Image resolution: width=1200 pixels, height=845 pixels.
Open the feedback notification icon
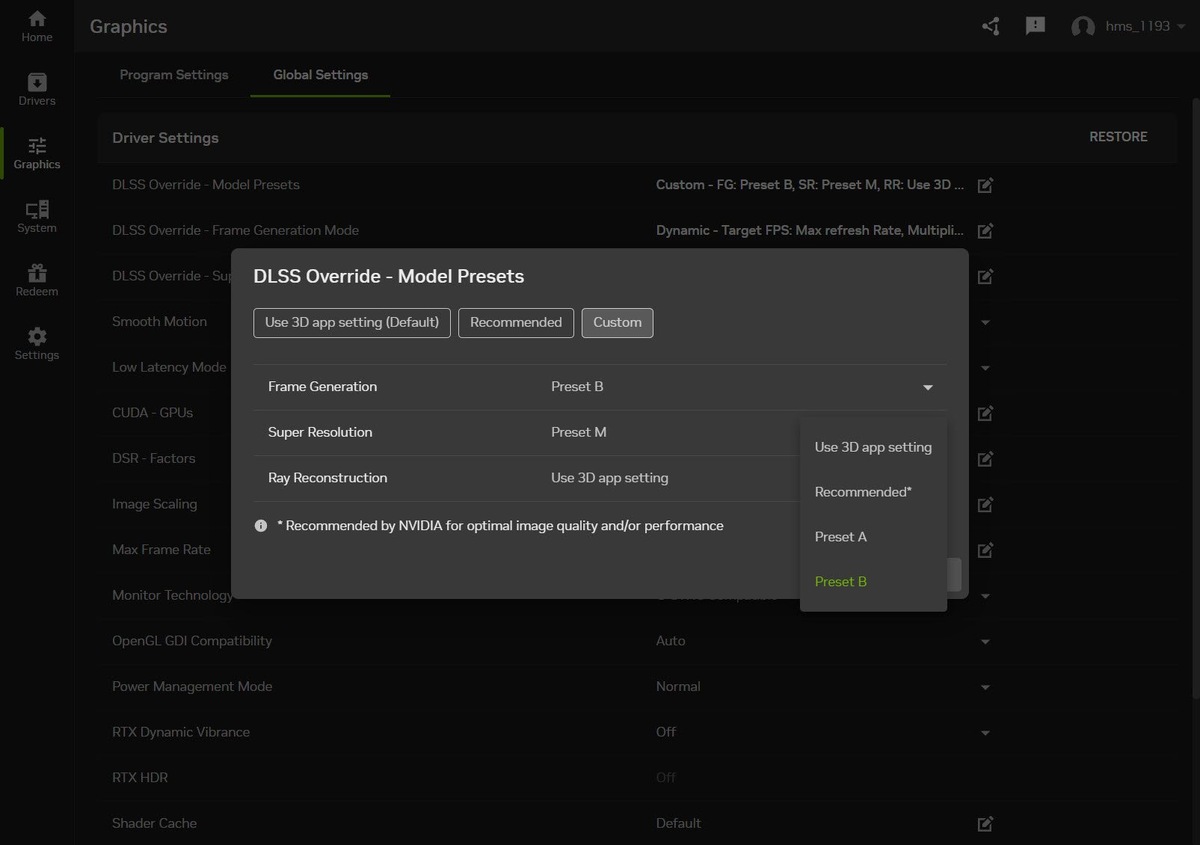coord(1035,26)
